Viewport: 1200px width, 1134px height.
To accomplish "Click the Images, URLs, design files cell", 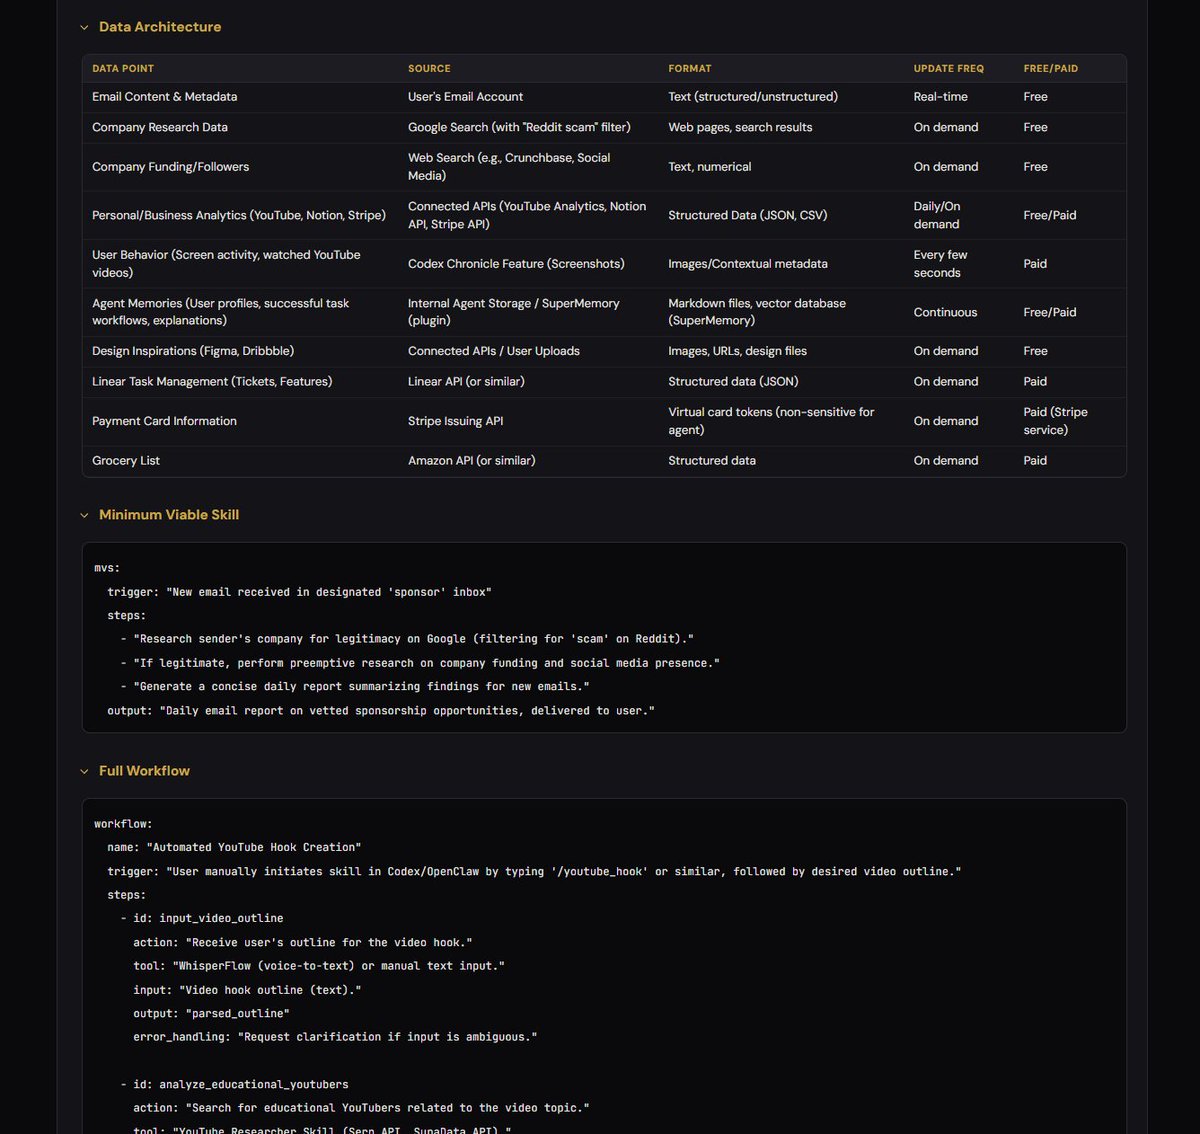I will pos(738,351).
